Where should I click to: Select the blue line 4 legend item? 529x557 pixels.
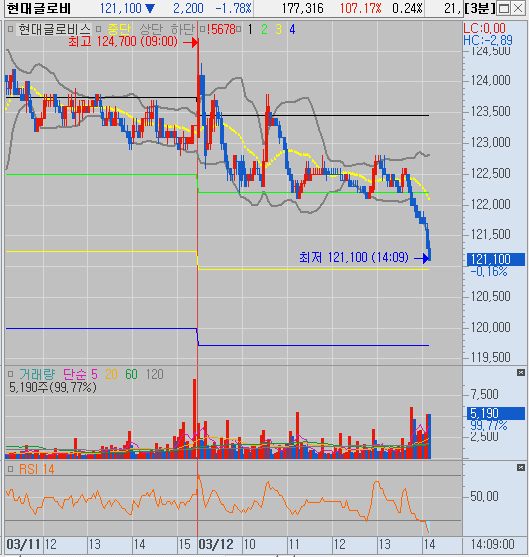(292, 29)
